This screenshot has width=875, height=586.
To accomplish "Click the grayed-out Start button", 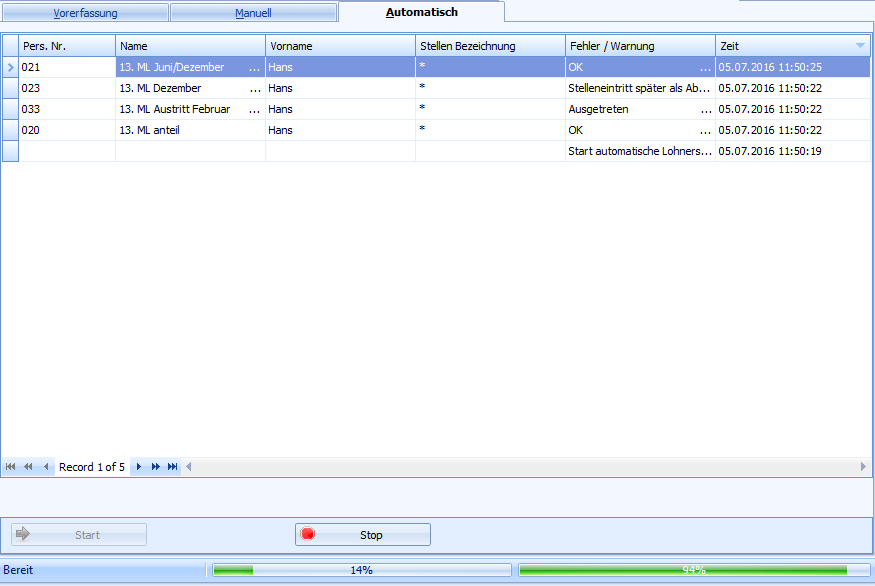I will point(79,535).
